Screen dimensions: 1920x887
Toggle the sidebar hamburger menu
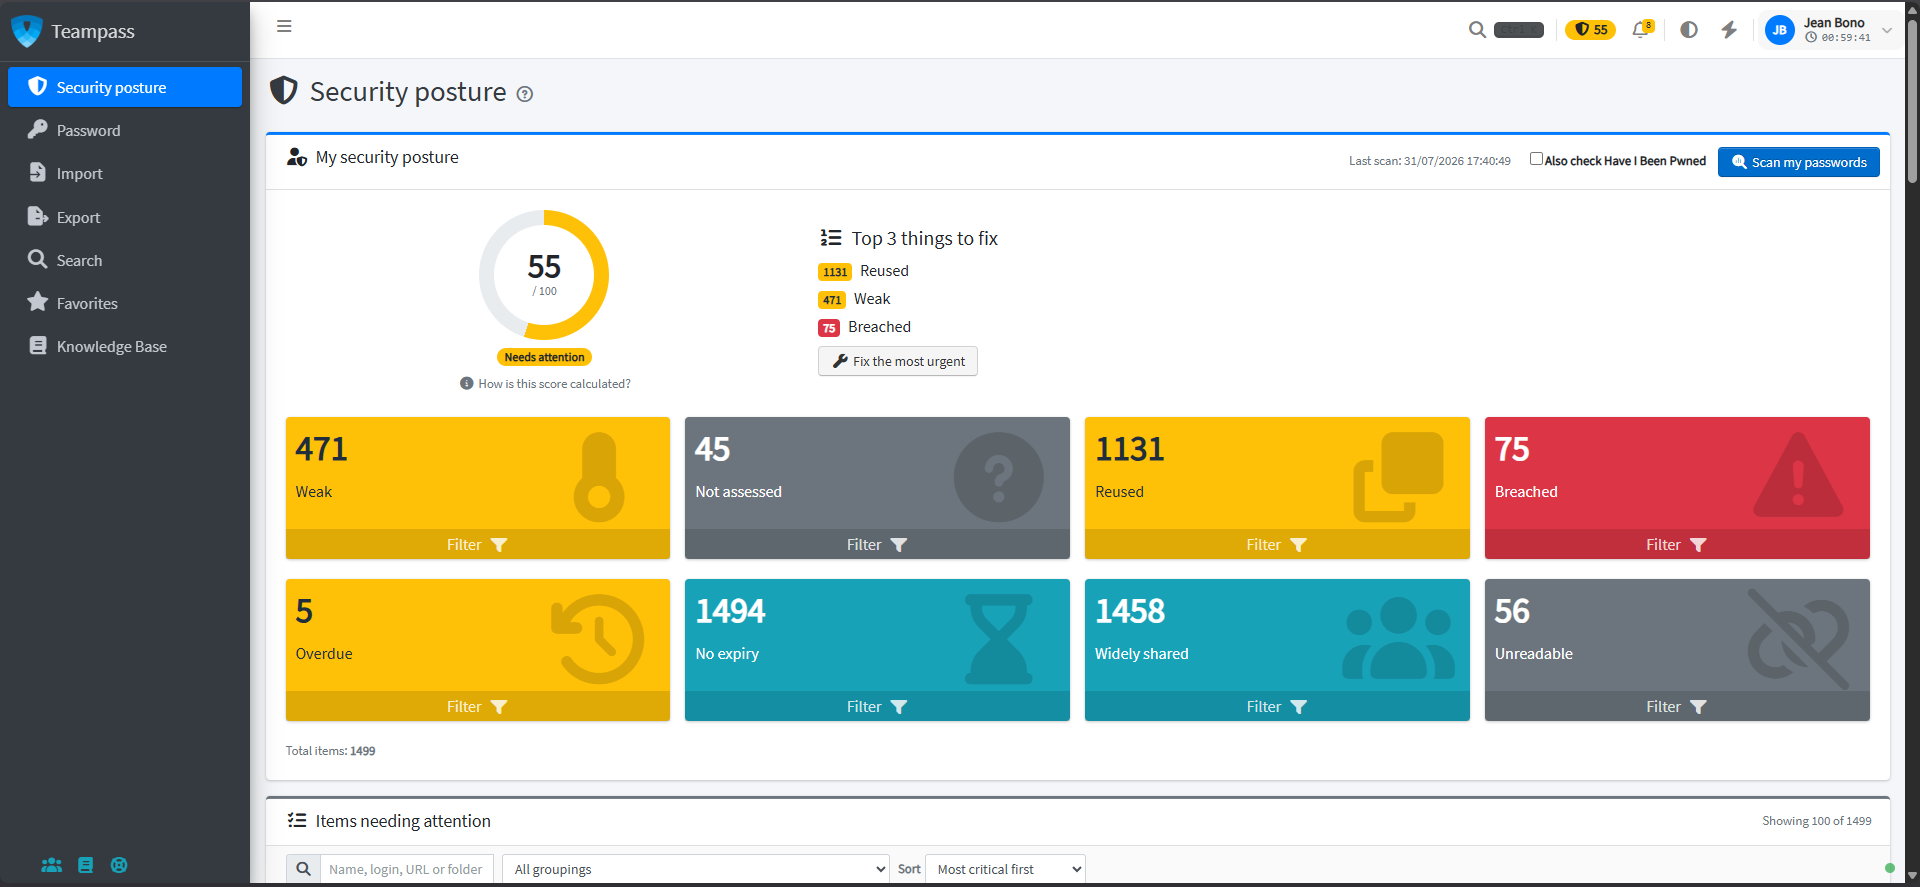tap(284, 26)
